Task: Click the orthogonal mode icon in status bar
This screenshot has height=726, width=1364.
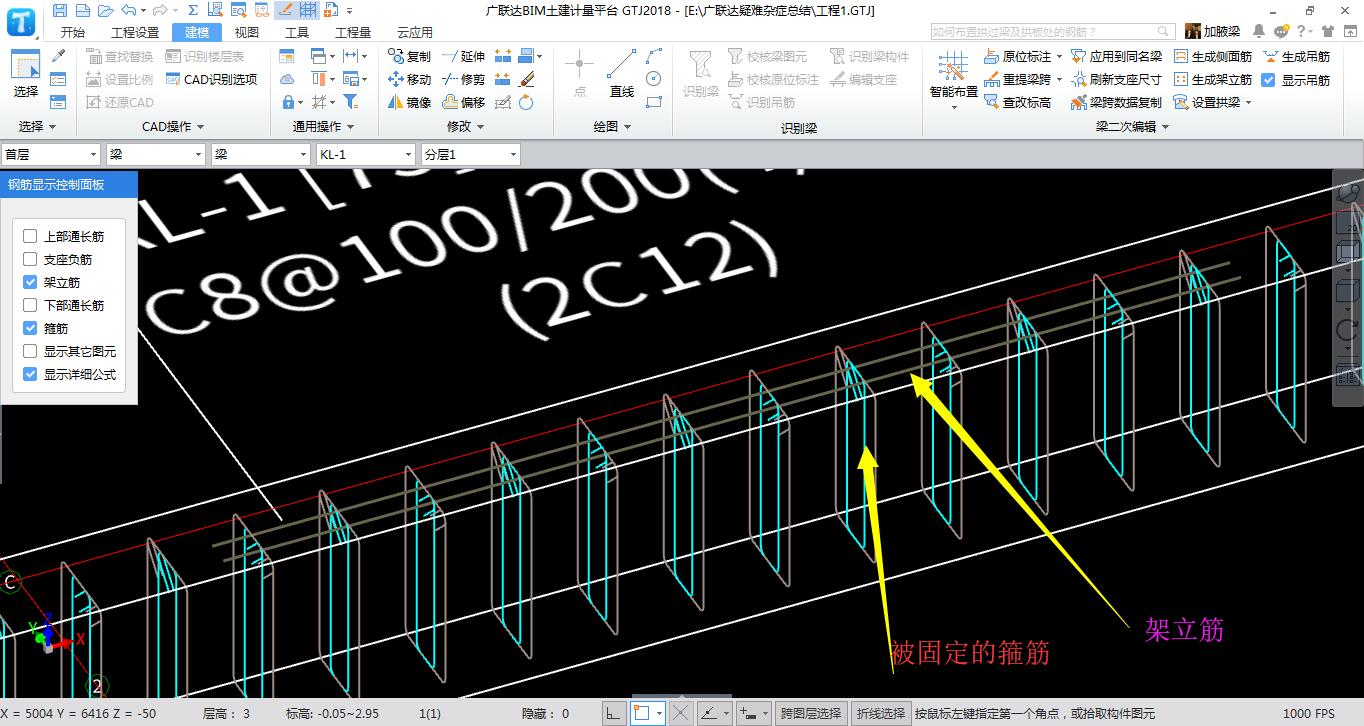Action: click(x=614, y=713)
